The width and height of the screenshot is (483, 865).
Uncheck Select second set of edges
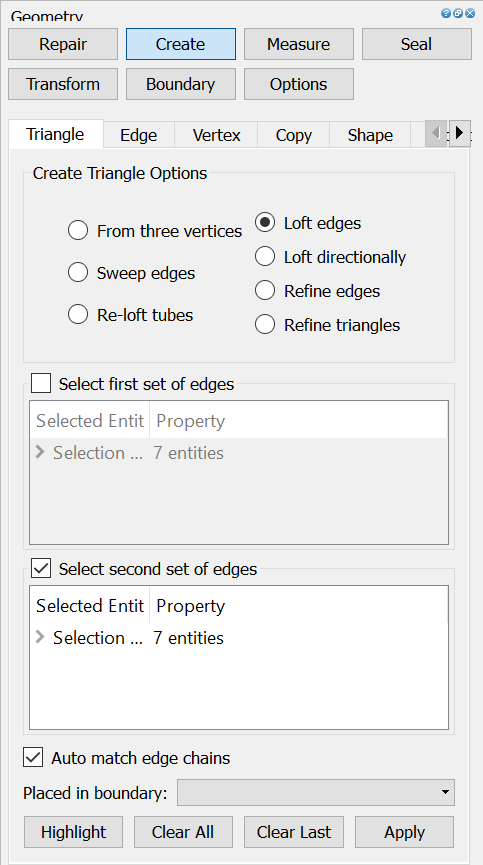pyautogui.click(x=41, y=568)
